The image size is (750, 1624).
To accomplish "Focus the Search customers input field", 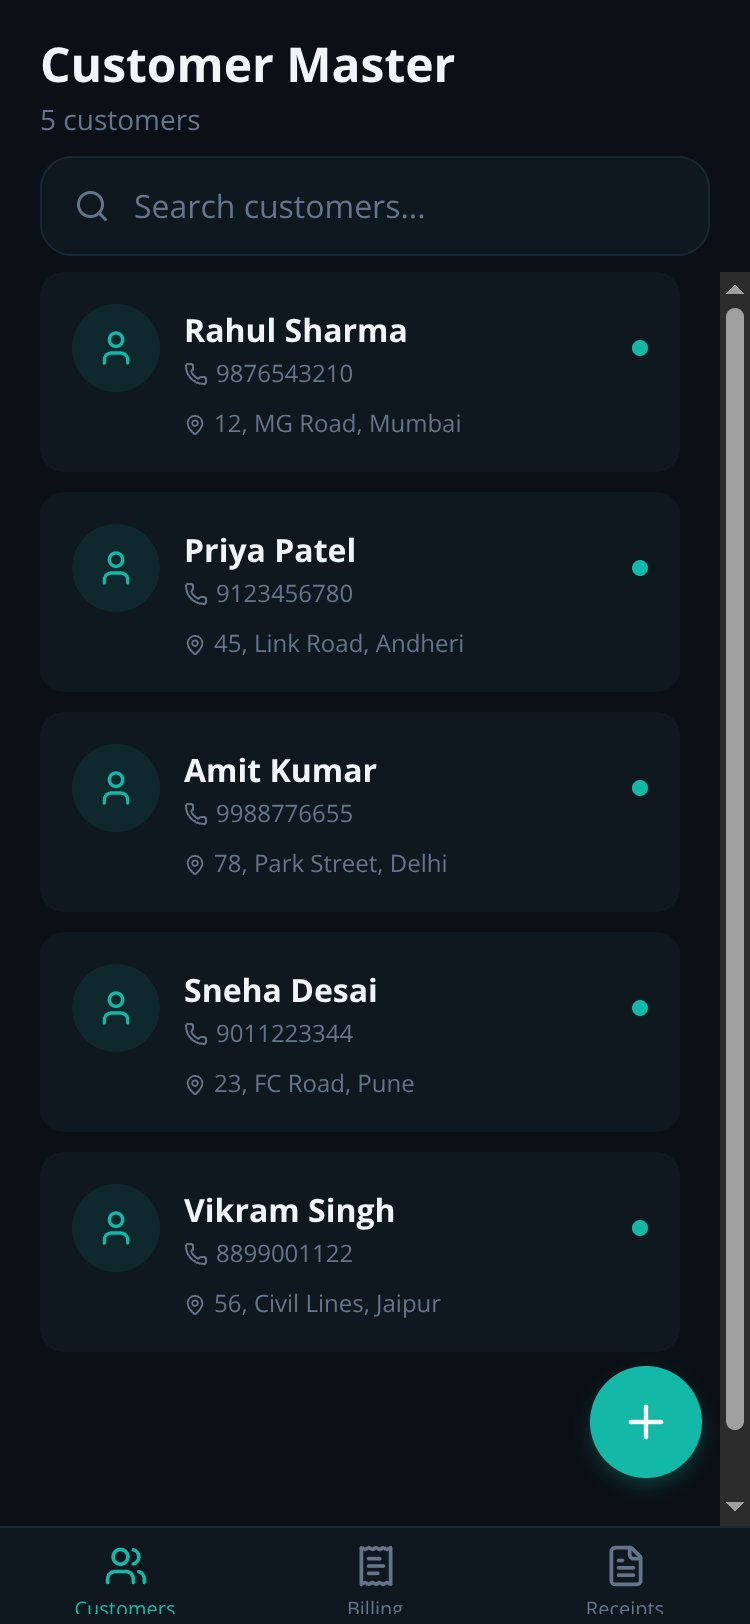I will (x=375, y=206).
